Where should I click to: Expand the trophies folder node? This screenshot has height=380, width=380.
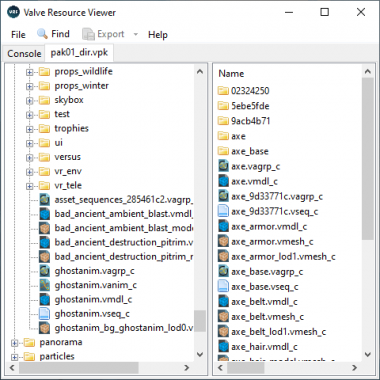tap(30, 129)
